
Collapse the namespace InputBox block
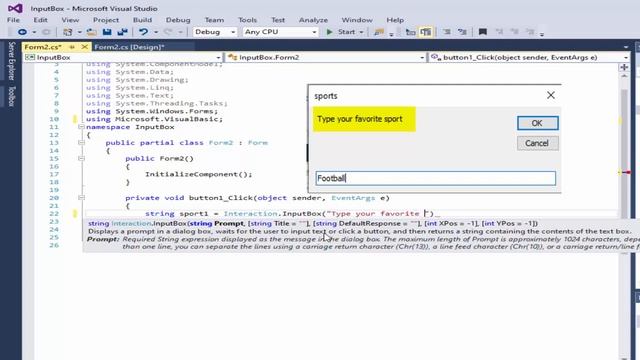click(81, 127)
